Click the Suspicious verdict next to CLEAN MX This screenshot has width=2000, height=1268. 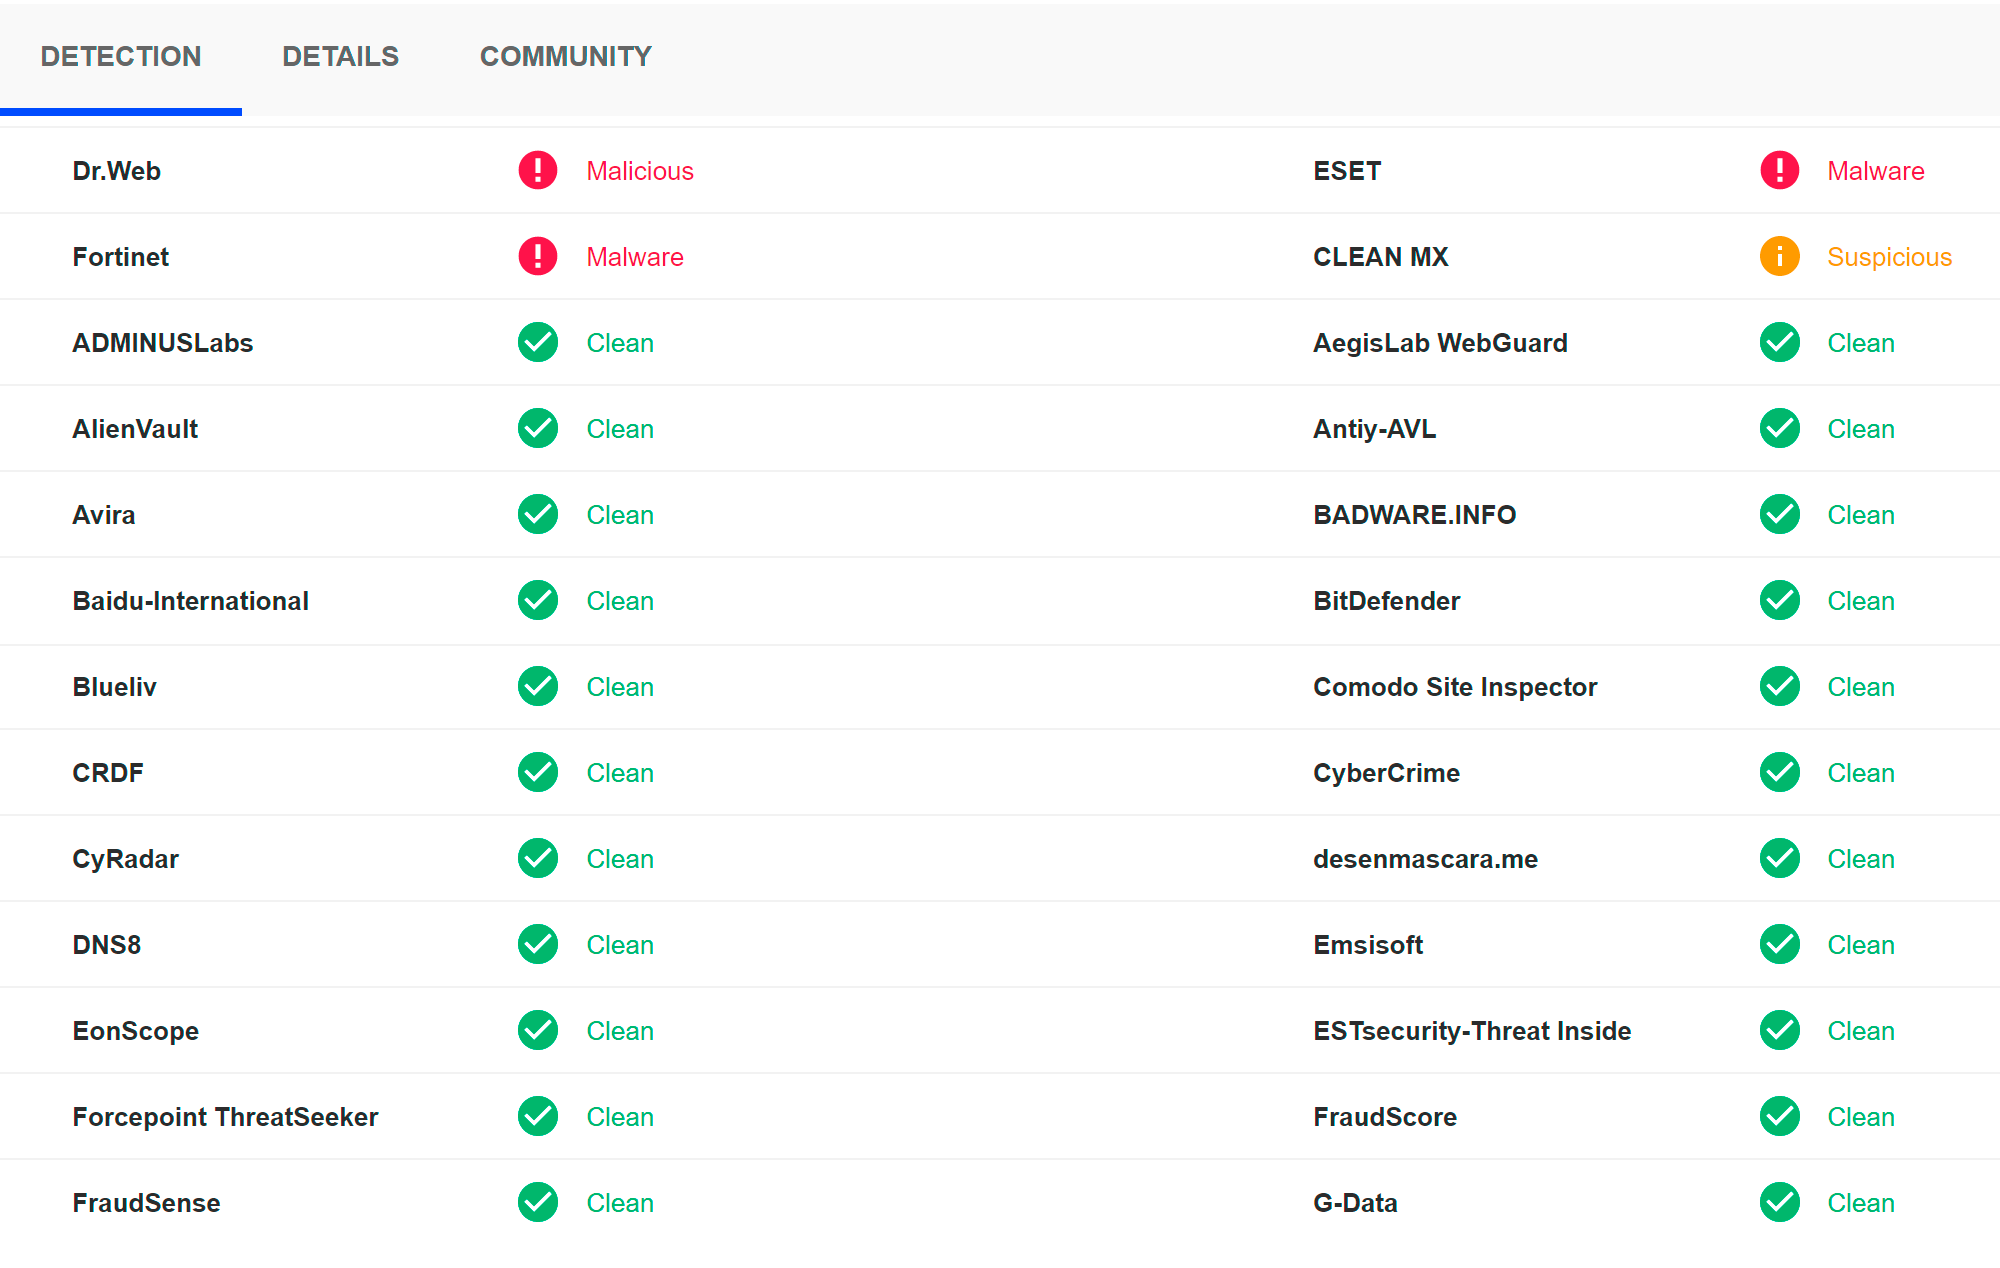click(1890, 257)
